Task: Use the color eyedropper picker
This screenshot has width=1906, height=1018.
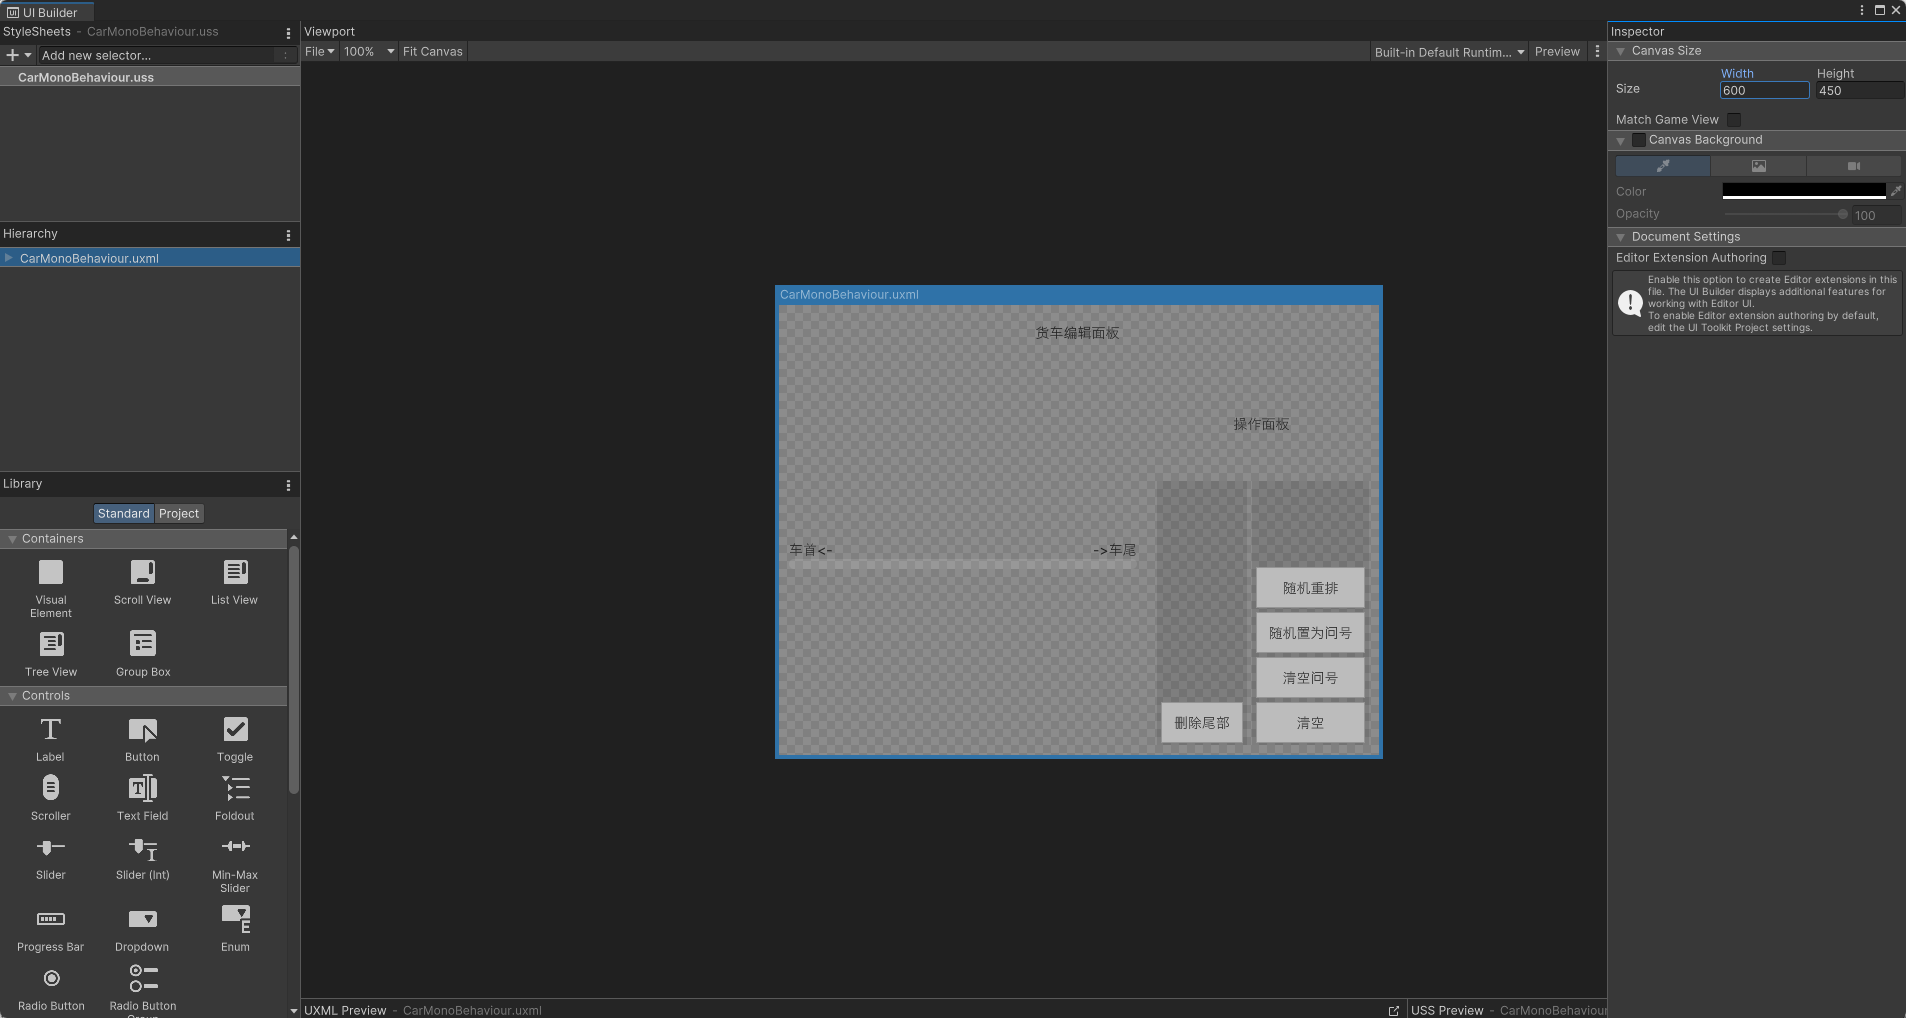Action: tap(1895, 190)
